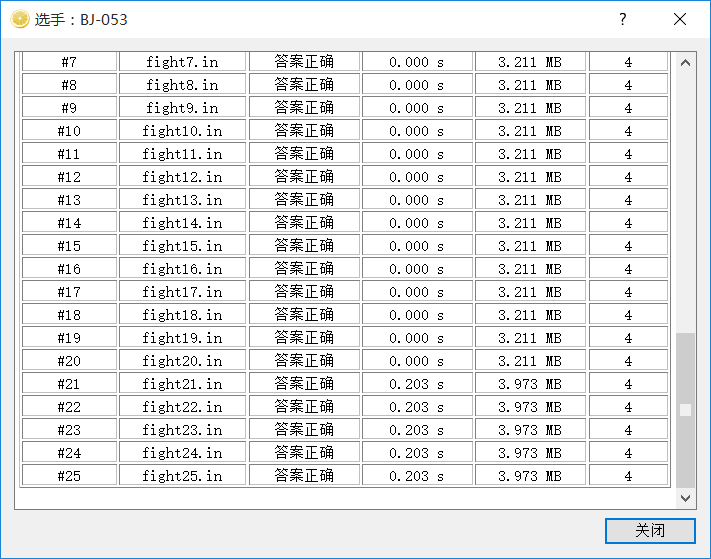Click the 0.000 s time in row #9
711x559 pixels.
417,108
